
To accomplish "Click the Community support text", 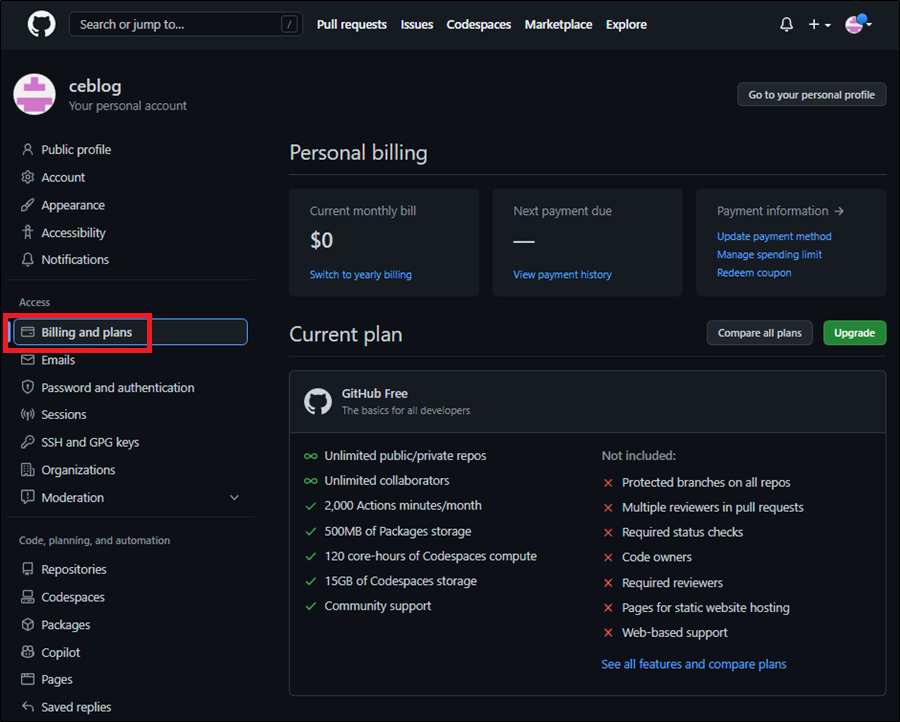I will [x=378, y=606].
